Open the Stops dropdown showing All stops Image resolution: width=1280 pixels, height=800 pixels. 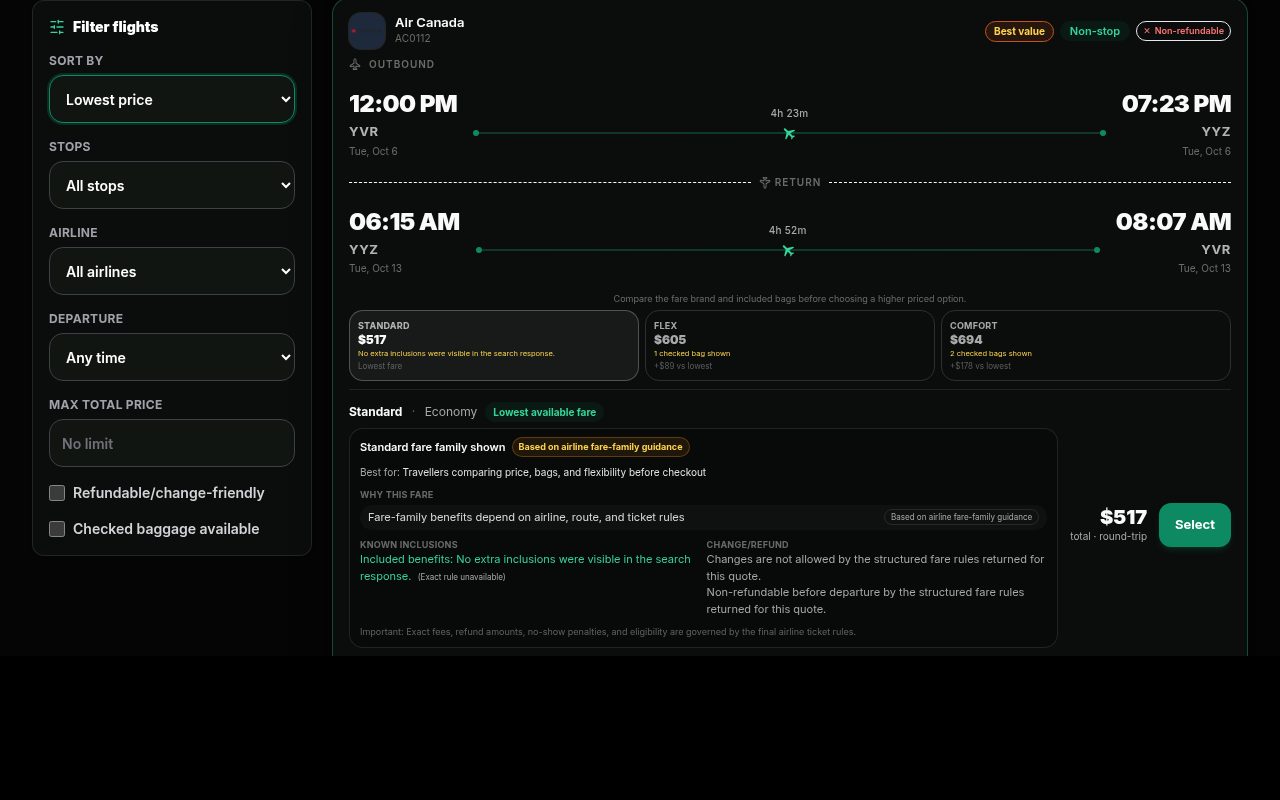pyautogui.click(x=172, y=185)
